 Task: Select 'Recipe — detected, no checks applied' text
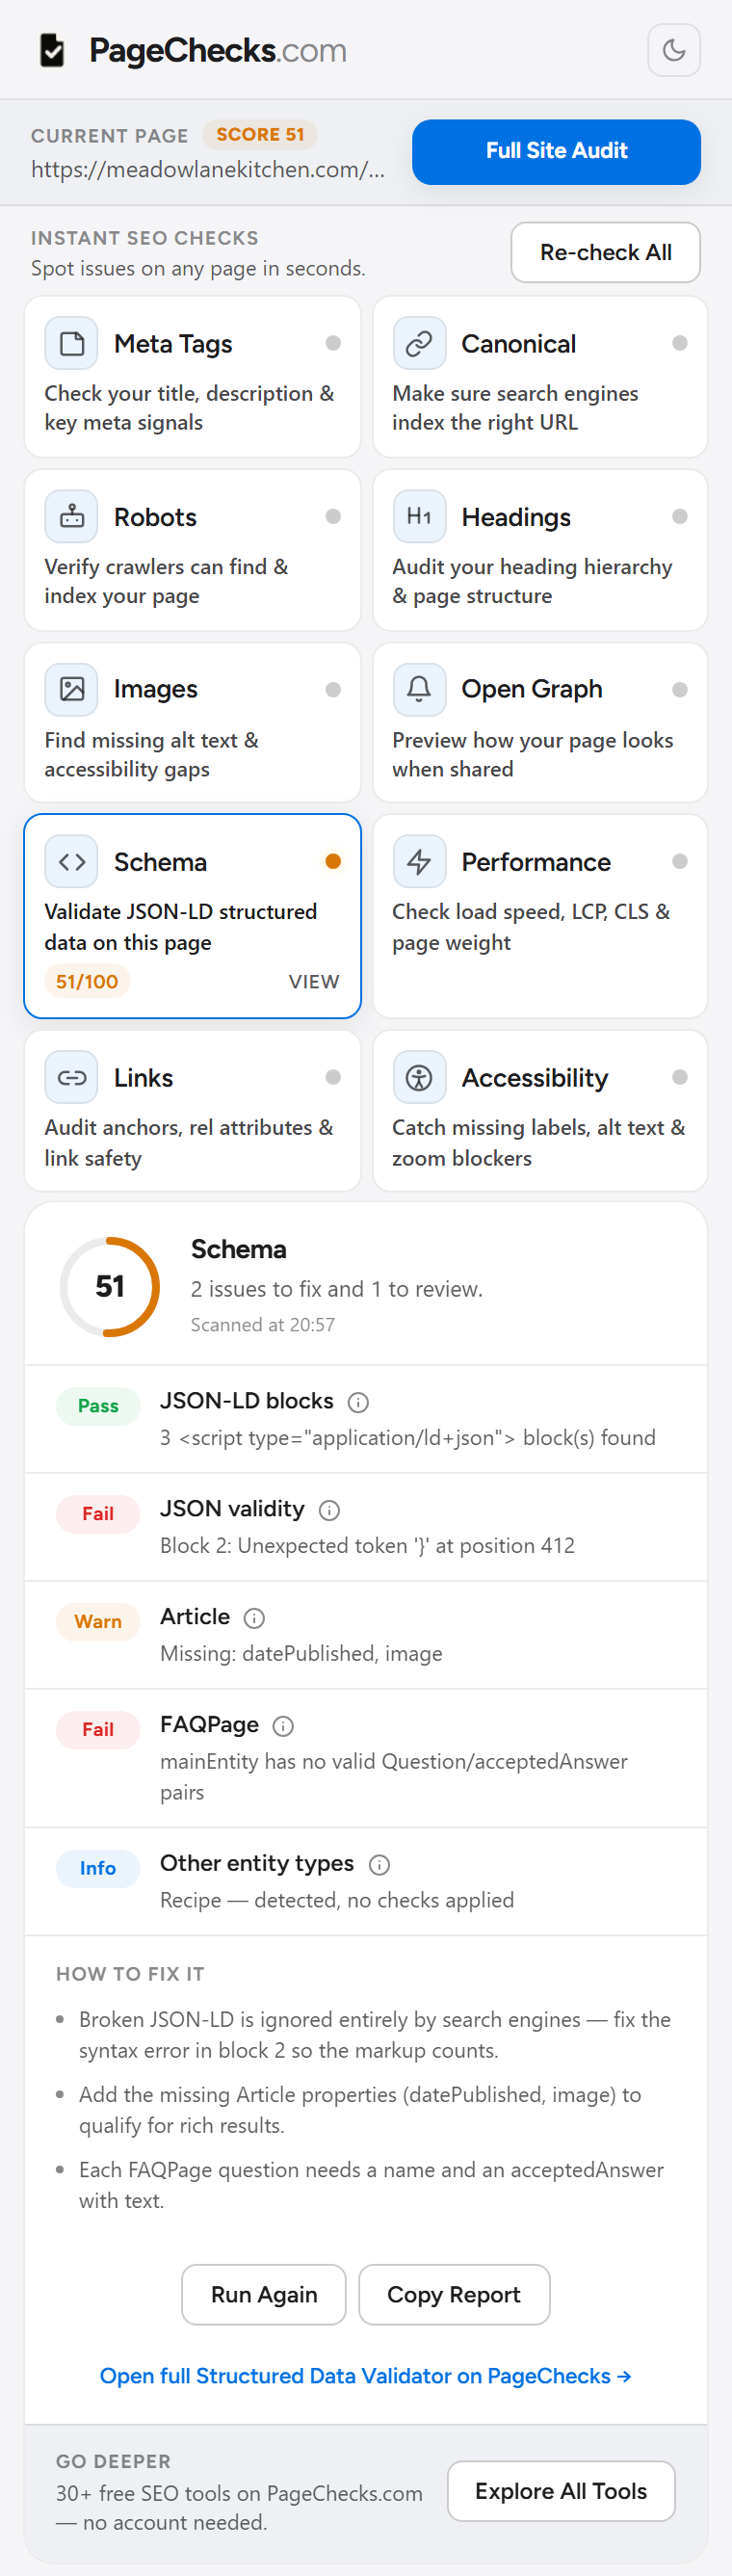click(337, 1901)
